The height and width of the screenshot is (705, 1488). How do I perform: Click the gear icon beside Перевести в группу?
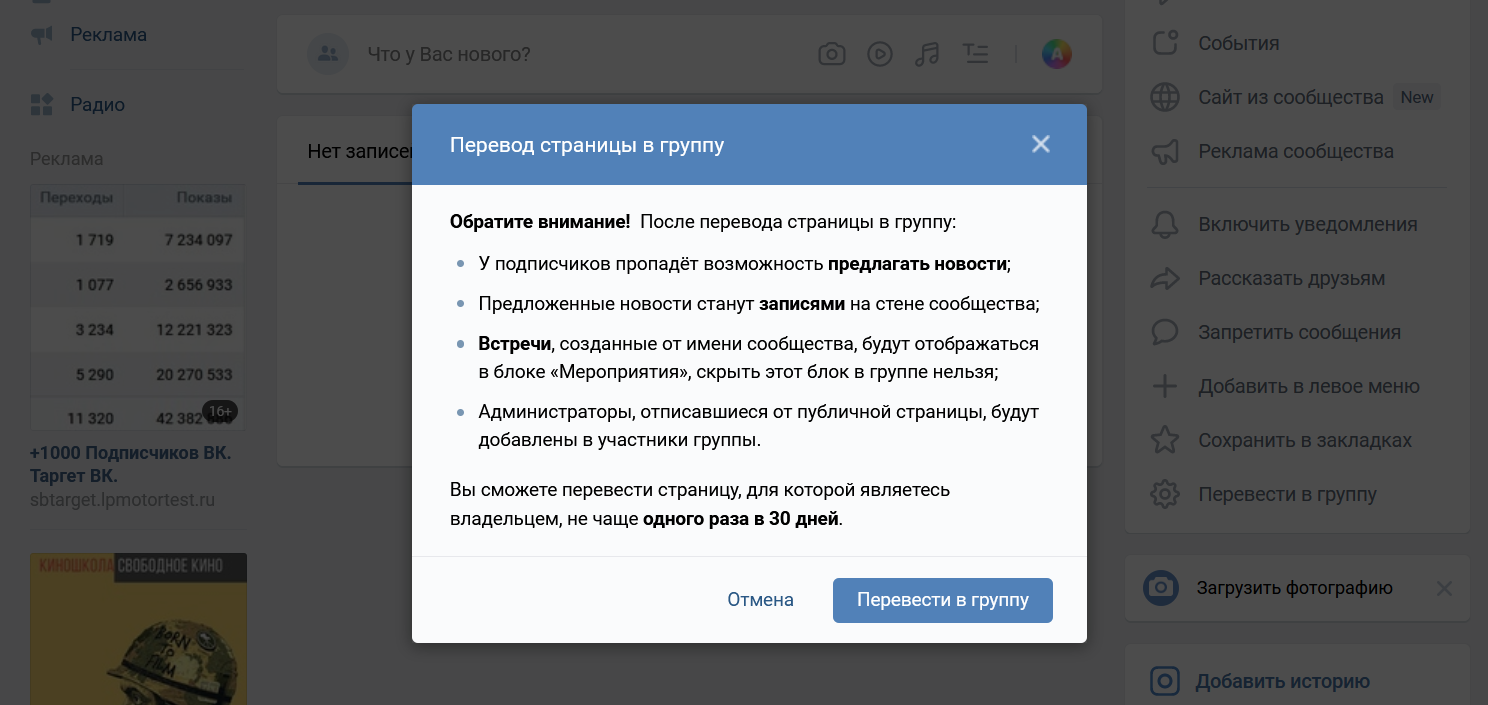pyautogui.click(x=1165, y=494)
